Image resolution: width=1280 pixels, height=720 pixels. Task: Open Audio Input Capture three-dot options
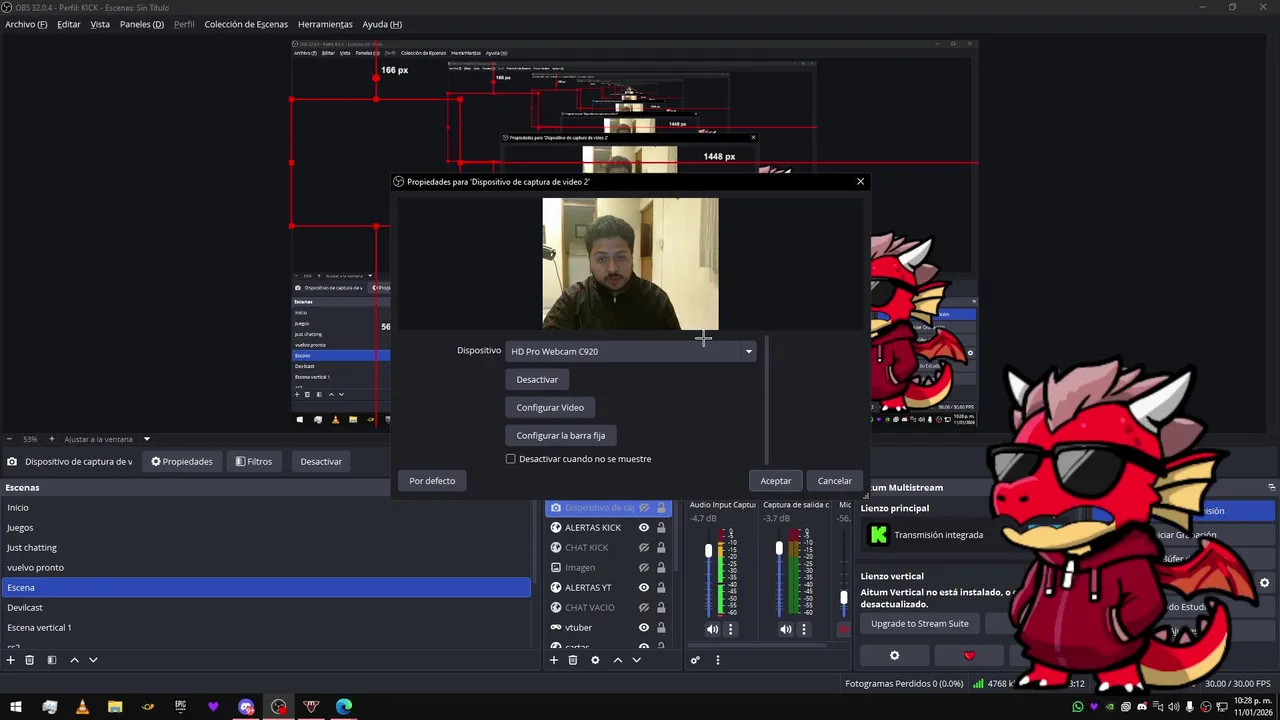click(730, 629)
